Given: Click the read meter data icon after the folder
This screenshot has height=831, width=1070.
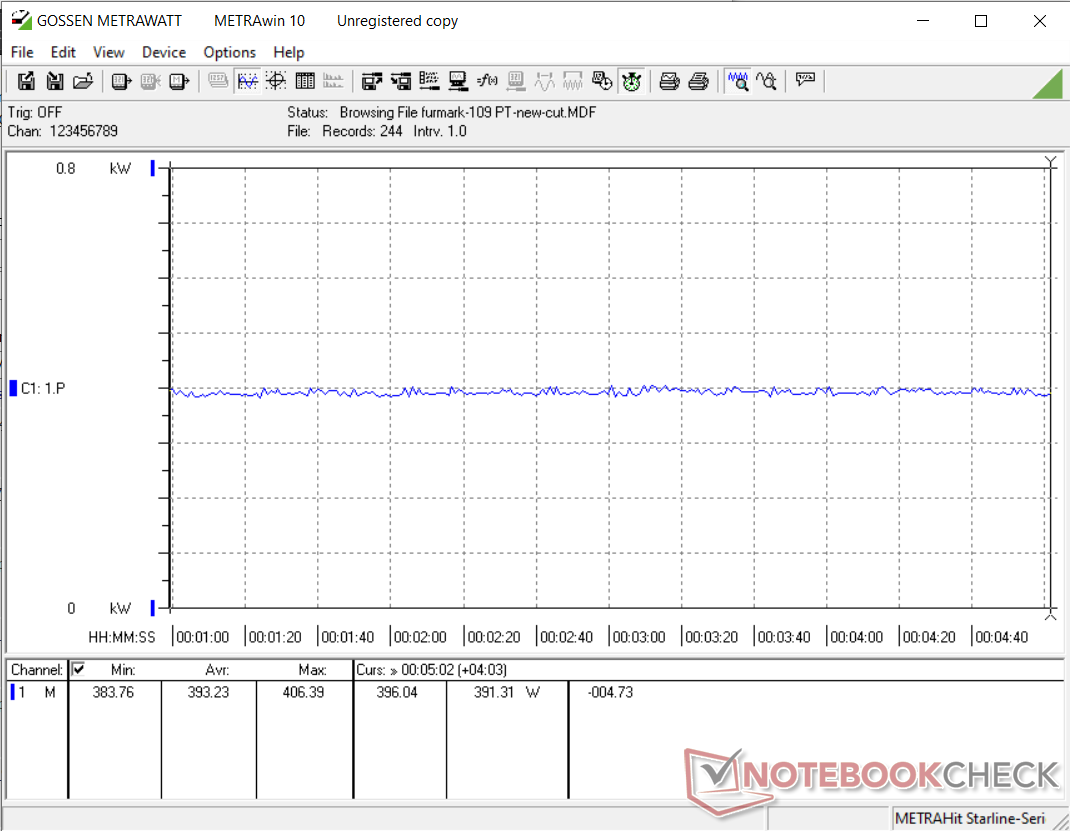Looking at the screenshot, I should pos(121,81).
